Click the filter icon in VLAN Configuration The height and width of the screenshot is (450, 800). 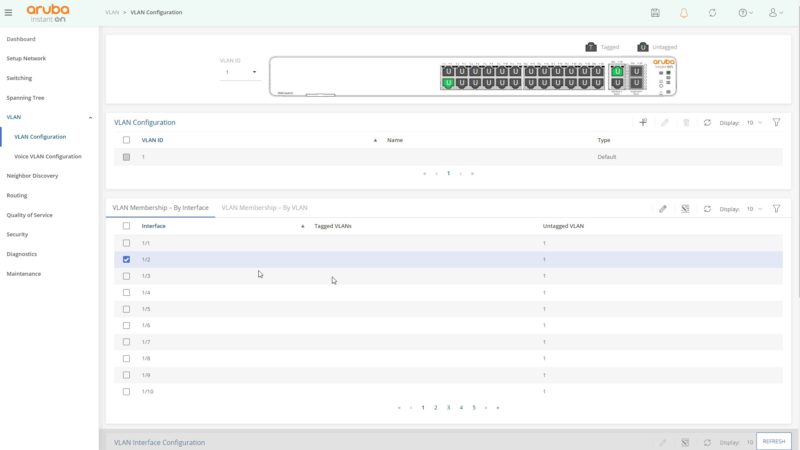tap(776, 122)
